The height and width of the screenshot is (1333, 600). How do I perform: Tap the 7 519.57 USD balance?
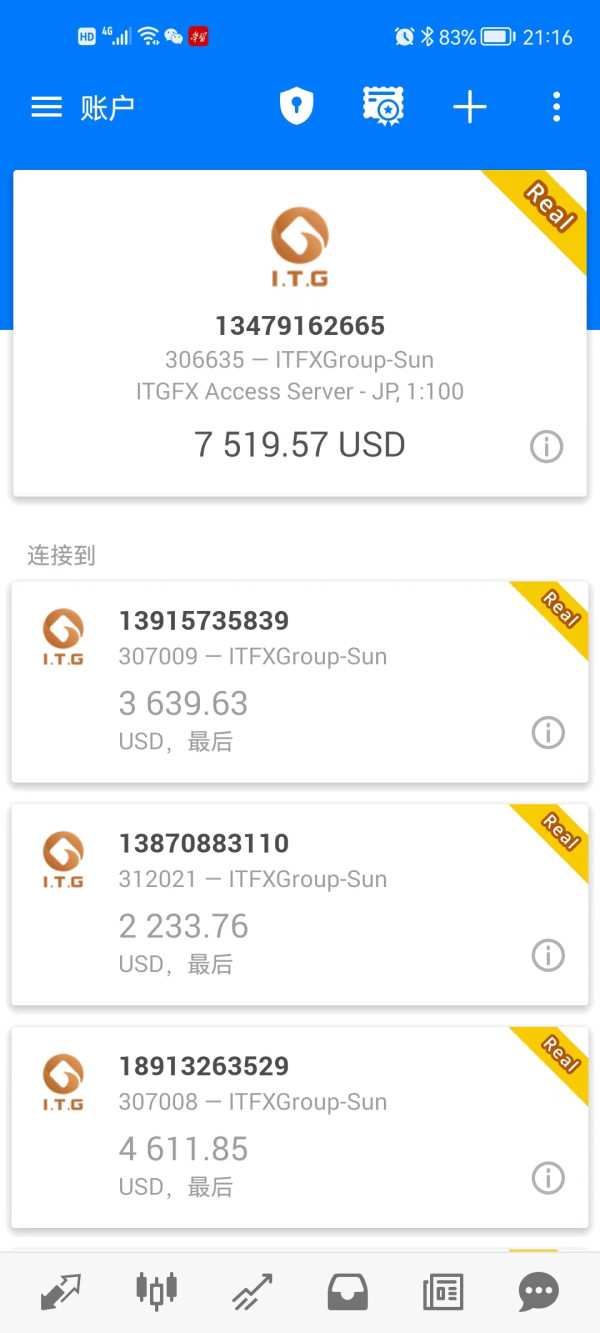300,444
